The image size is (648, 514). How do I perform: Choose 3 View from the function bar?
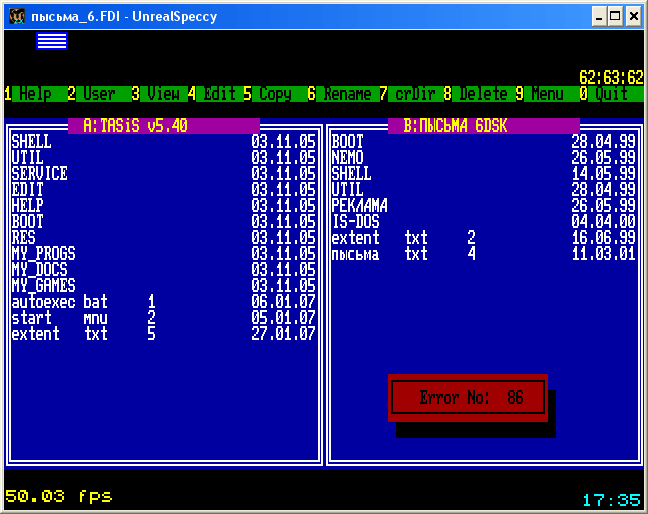155,94
